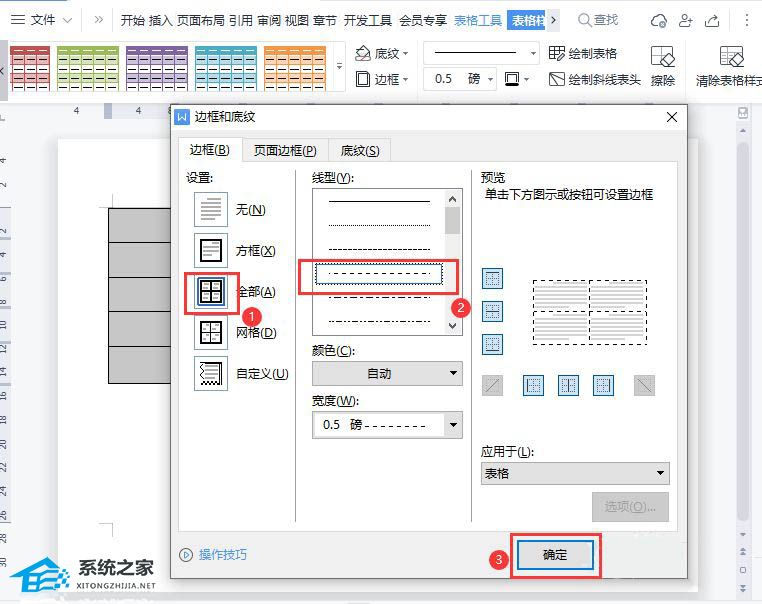Click the share export icon
Screen dimensions: 762x604
712,20
